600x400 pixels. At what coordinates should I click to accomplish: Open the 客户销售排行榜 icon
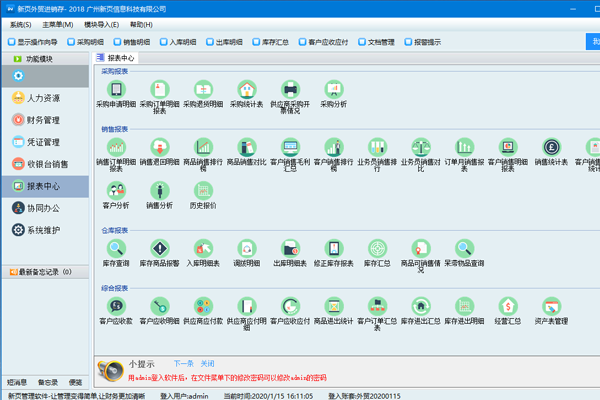click(x=334, y=147)
